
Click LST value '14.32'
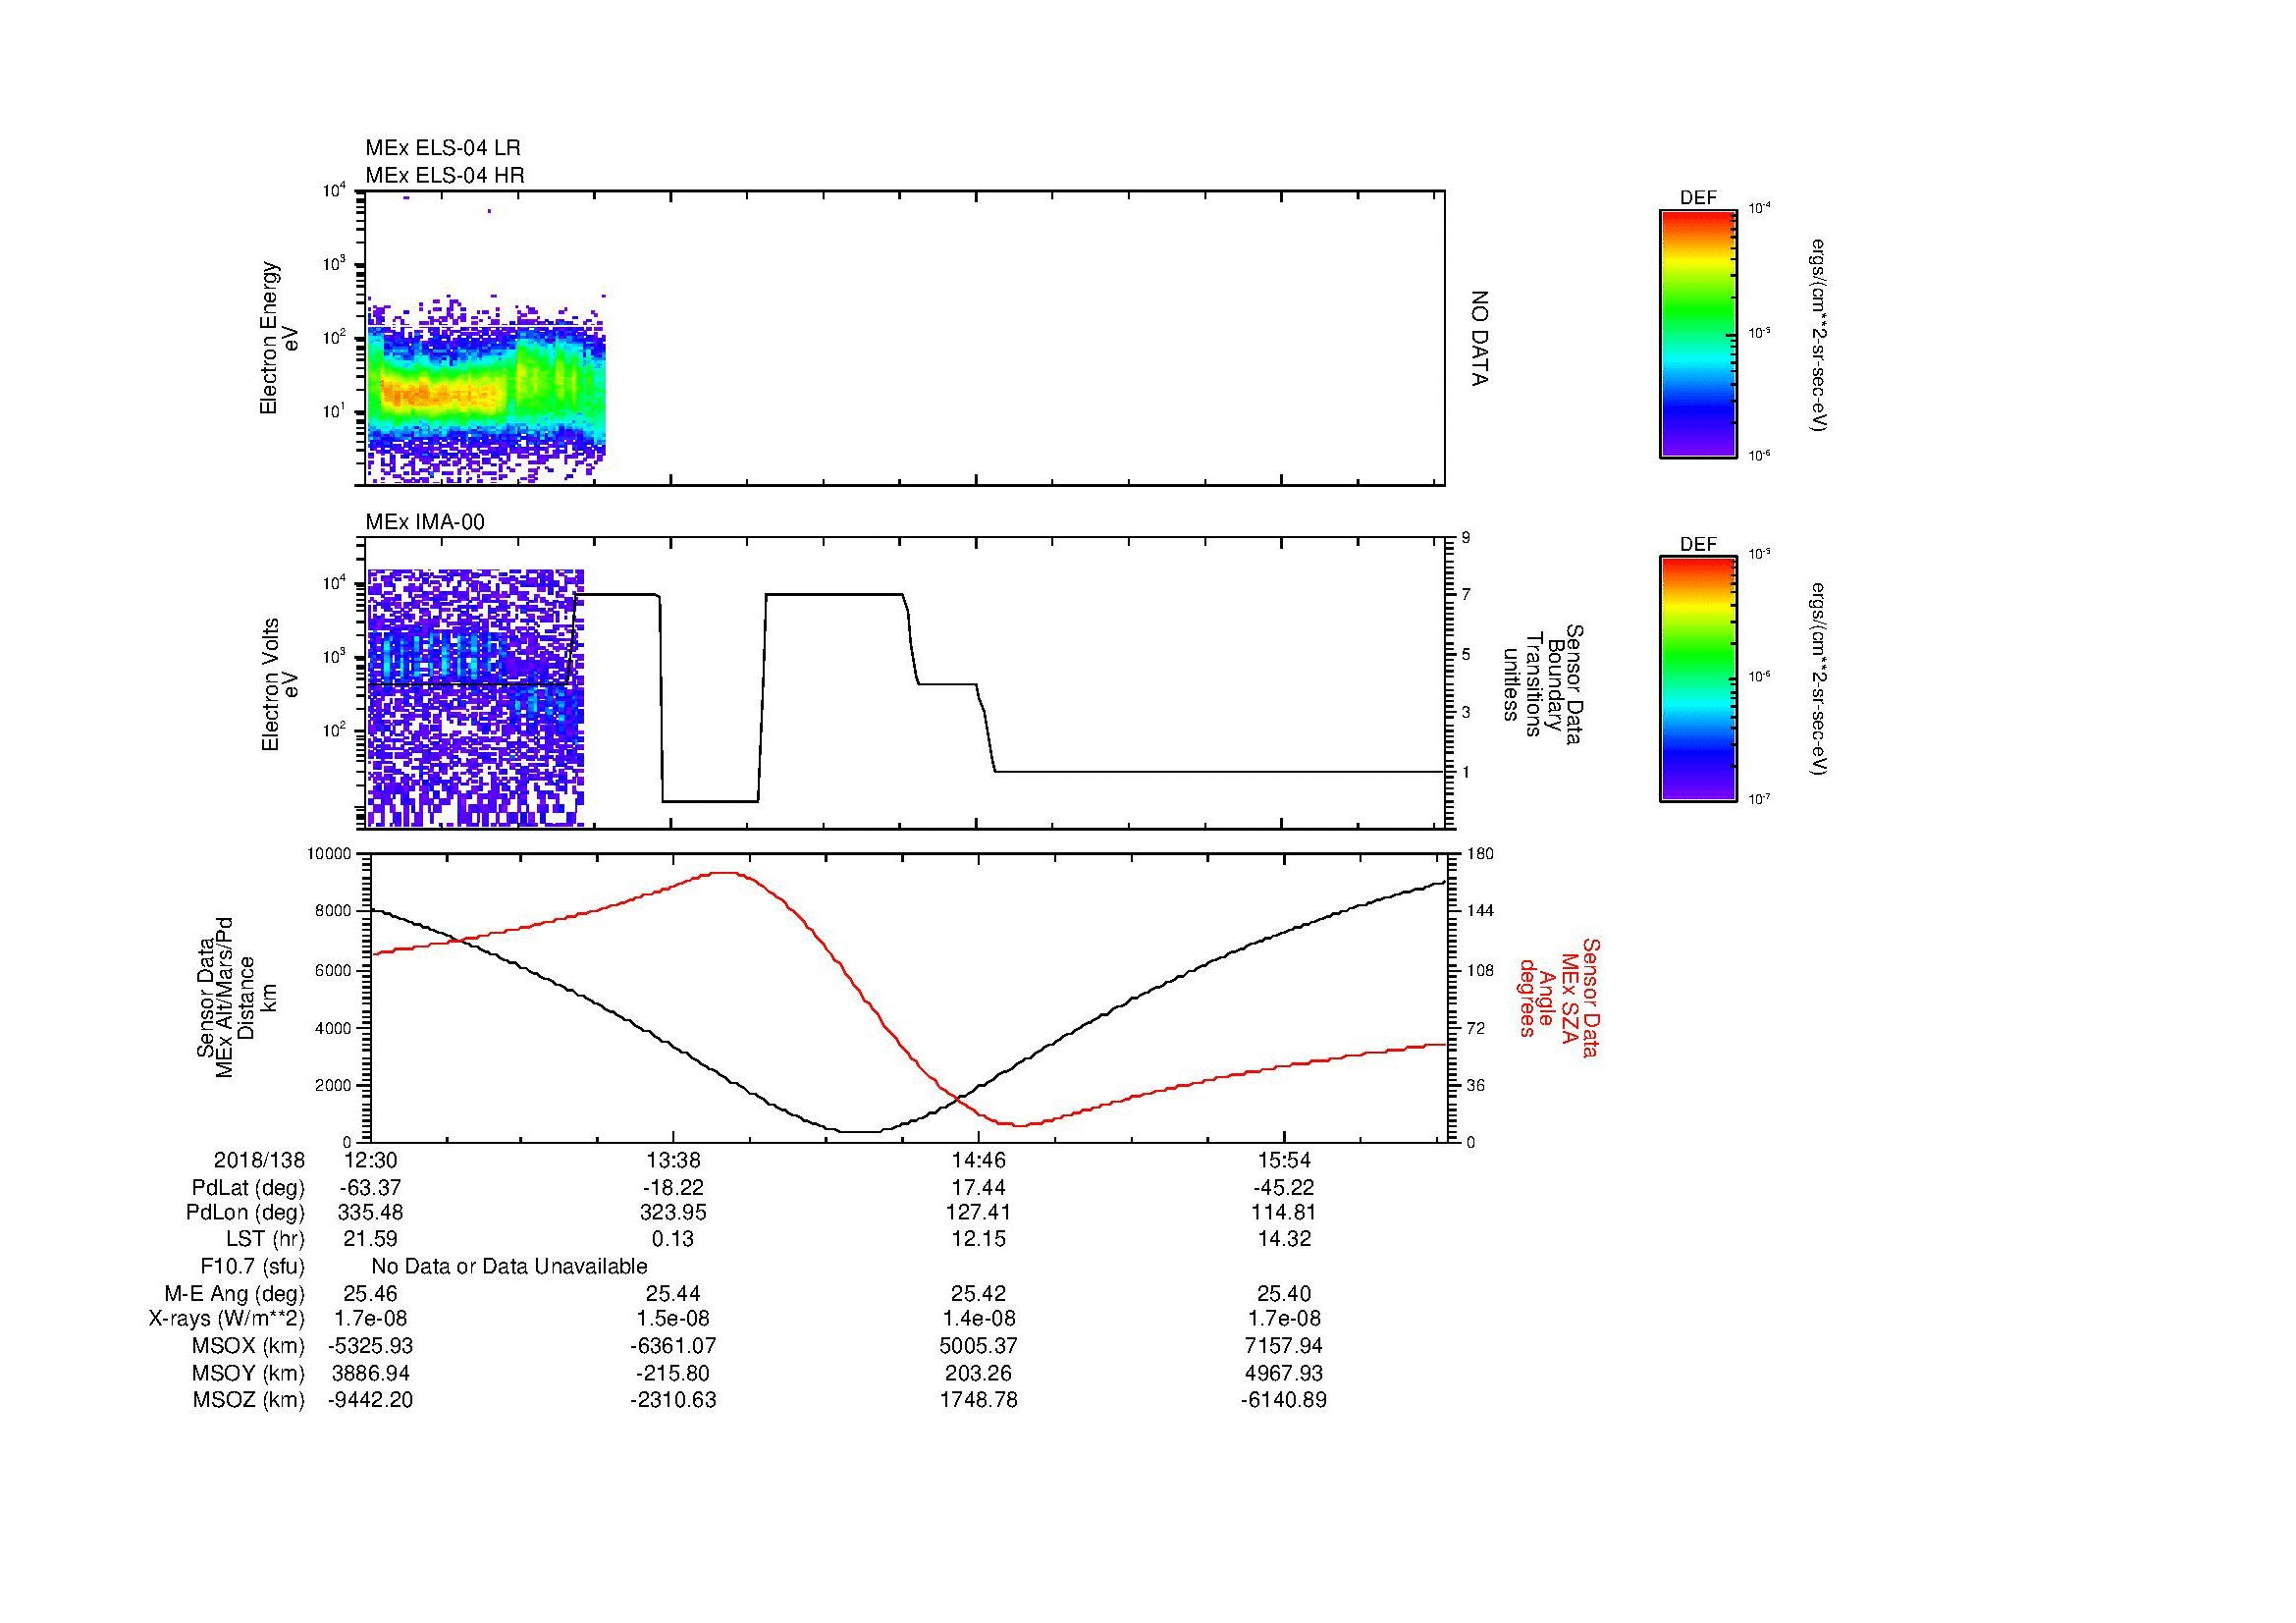click(x=1283, y=1238)
